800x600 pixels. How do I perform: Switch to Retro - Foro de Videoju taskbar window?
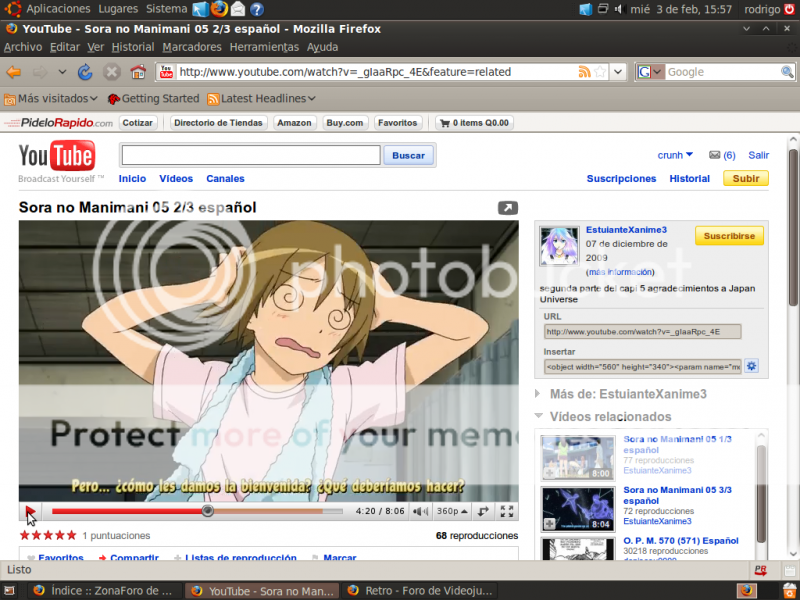(x=421, y=591)
